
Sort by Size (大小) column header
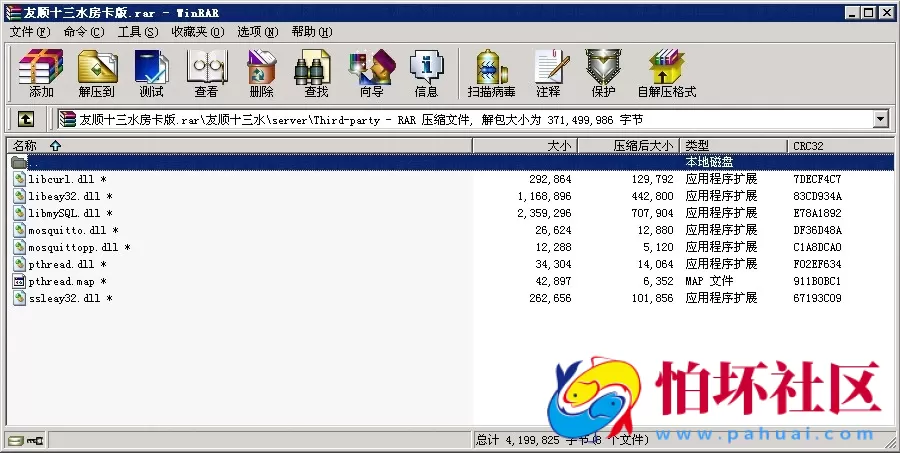click(x=525, y=146)
